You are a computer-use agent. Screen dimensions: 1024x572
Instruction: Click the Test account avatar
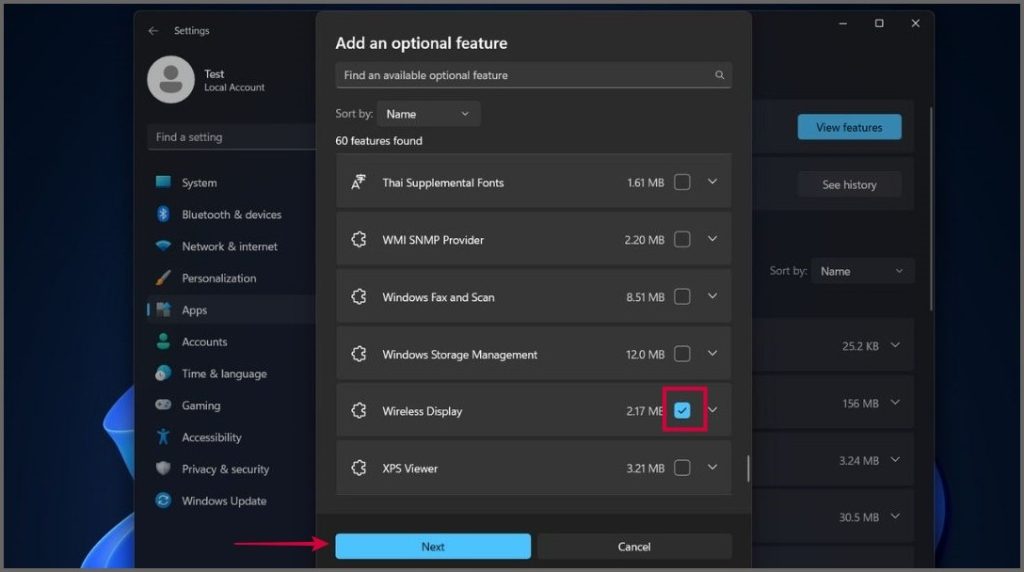(171, 80)
